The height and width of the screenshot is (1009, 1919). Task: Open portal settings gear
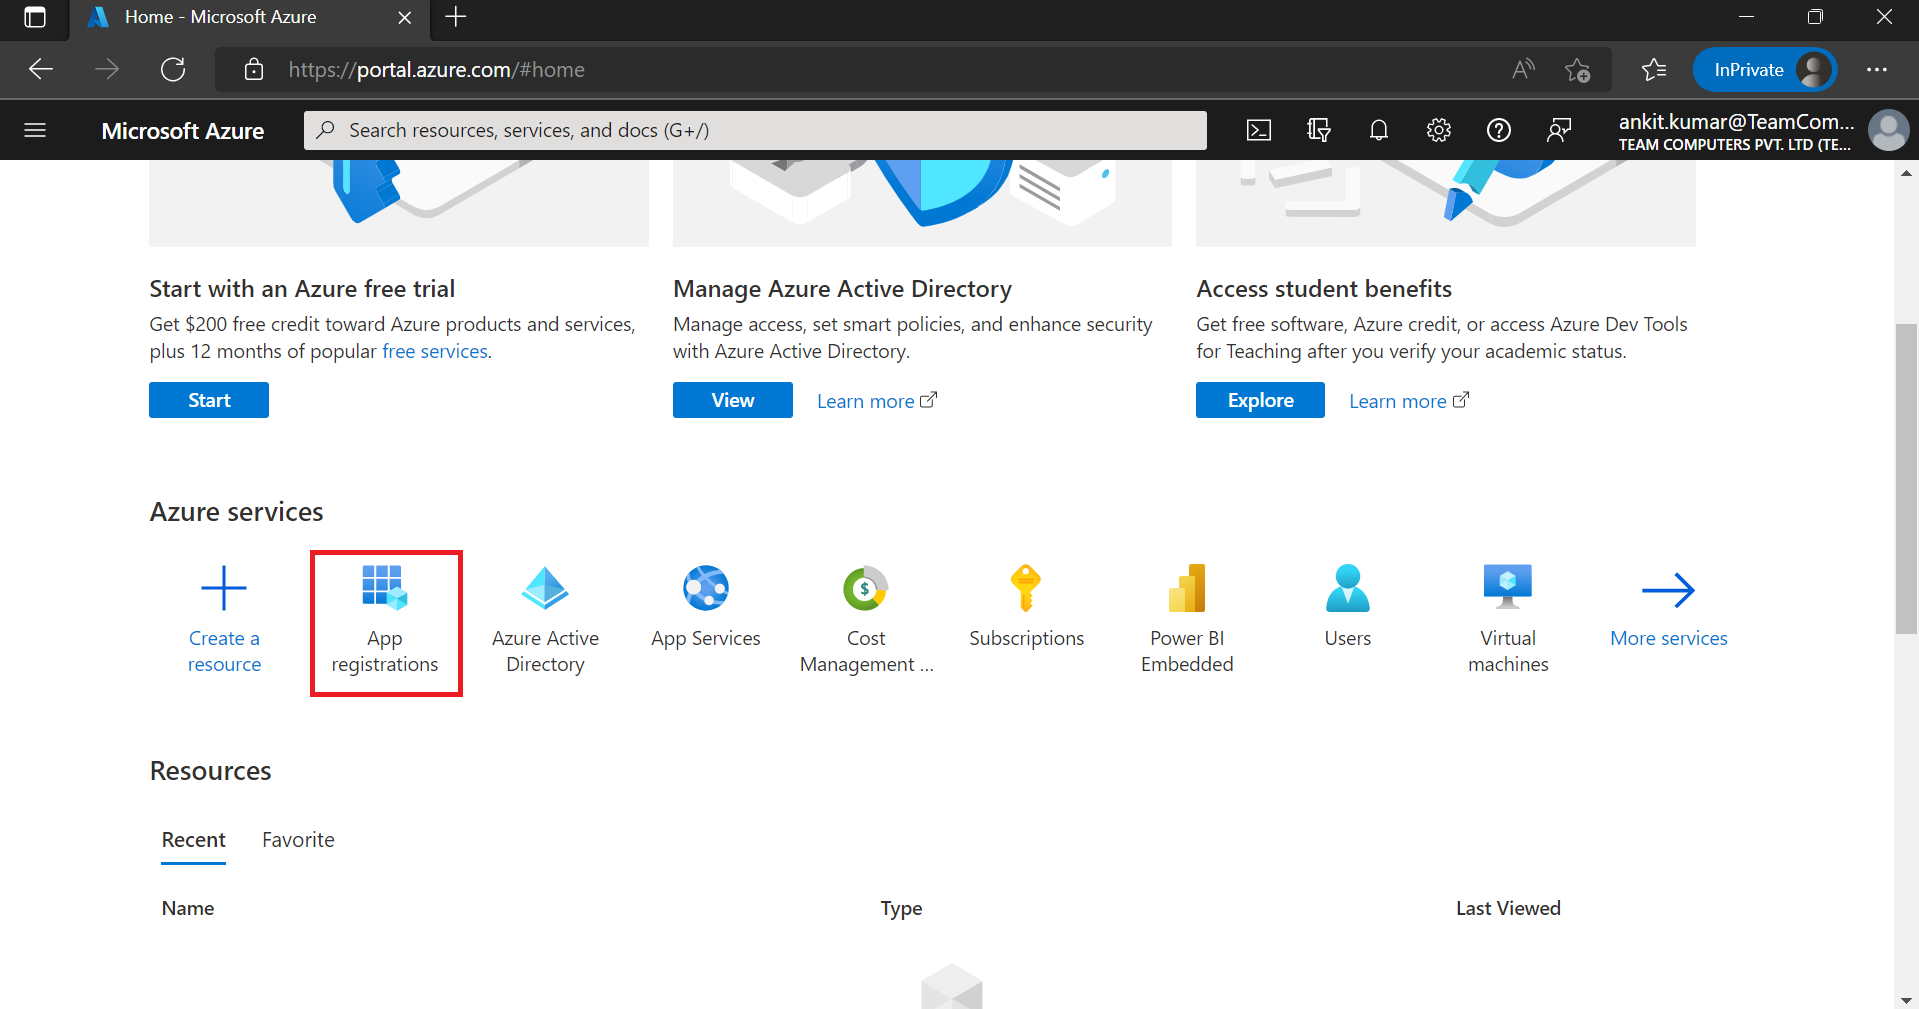(x=1439, y=130)
